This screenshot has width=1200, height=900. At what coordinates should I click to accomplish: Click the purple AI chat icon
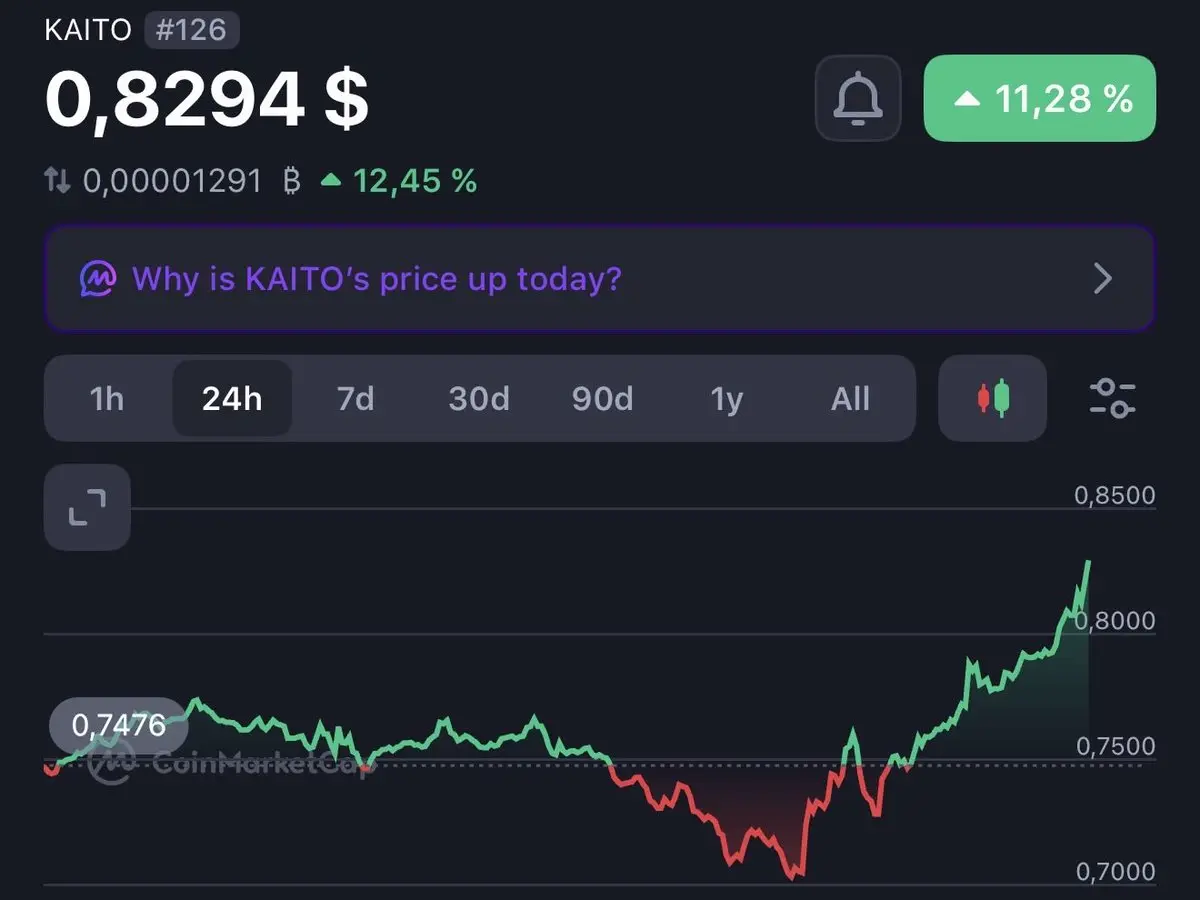[x=99, y=278]
